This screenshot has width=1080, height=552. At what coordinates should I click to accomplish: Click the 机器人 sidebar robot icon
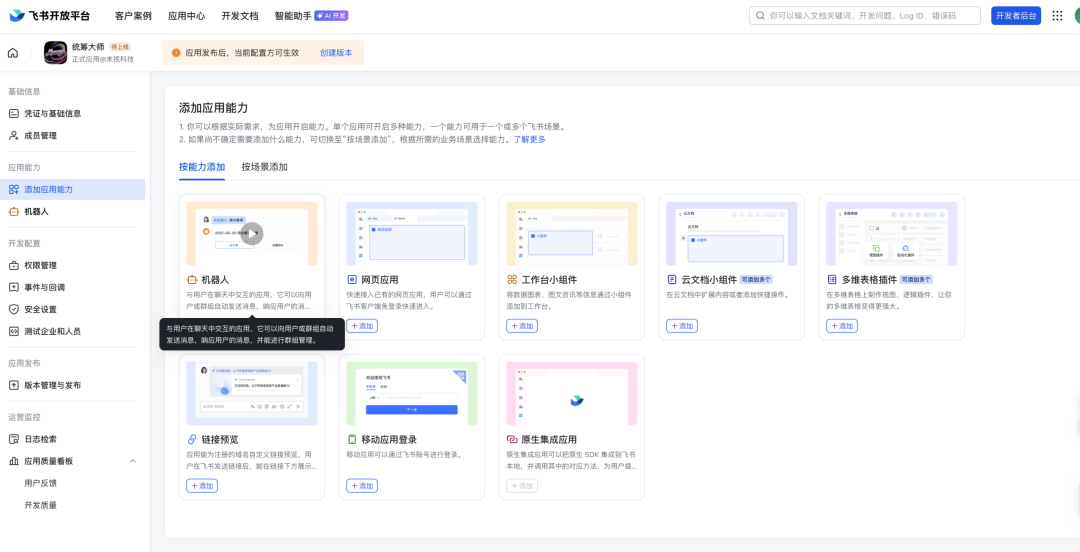[13, 212]
